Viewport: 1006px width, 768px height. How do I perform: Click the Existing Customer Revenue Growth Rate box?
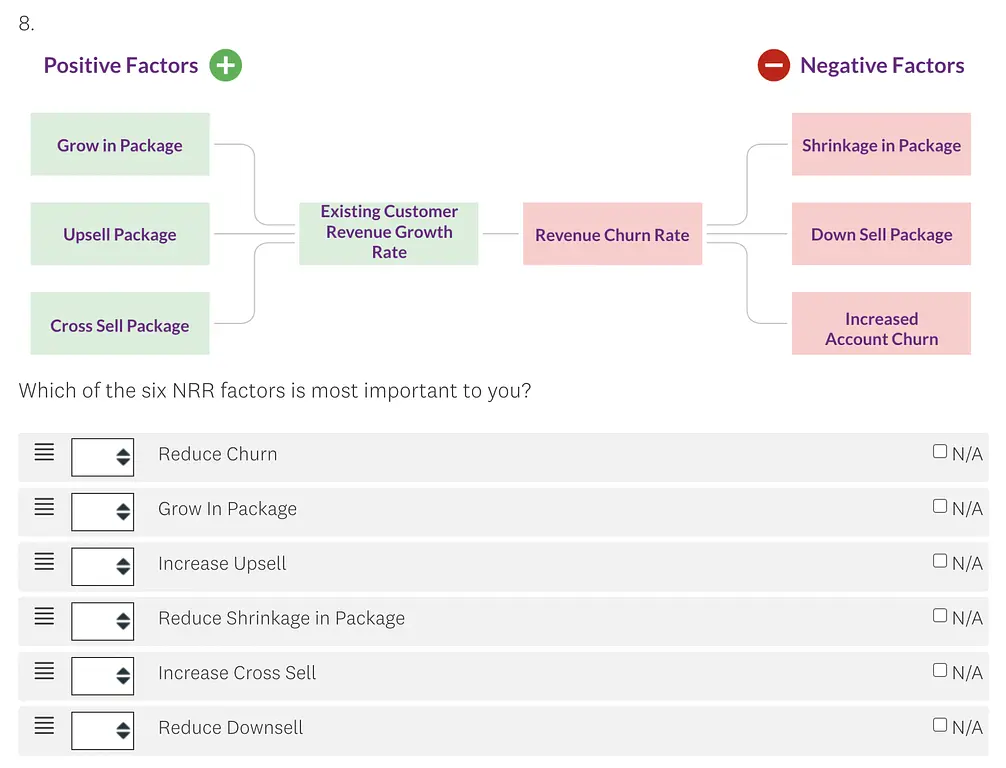[x=389, y=233]
